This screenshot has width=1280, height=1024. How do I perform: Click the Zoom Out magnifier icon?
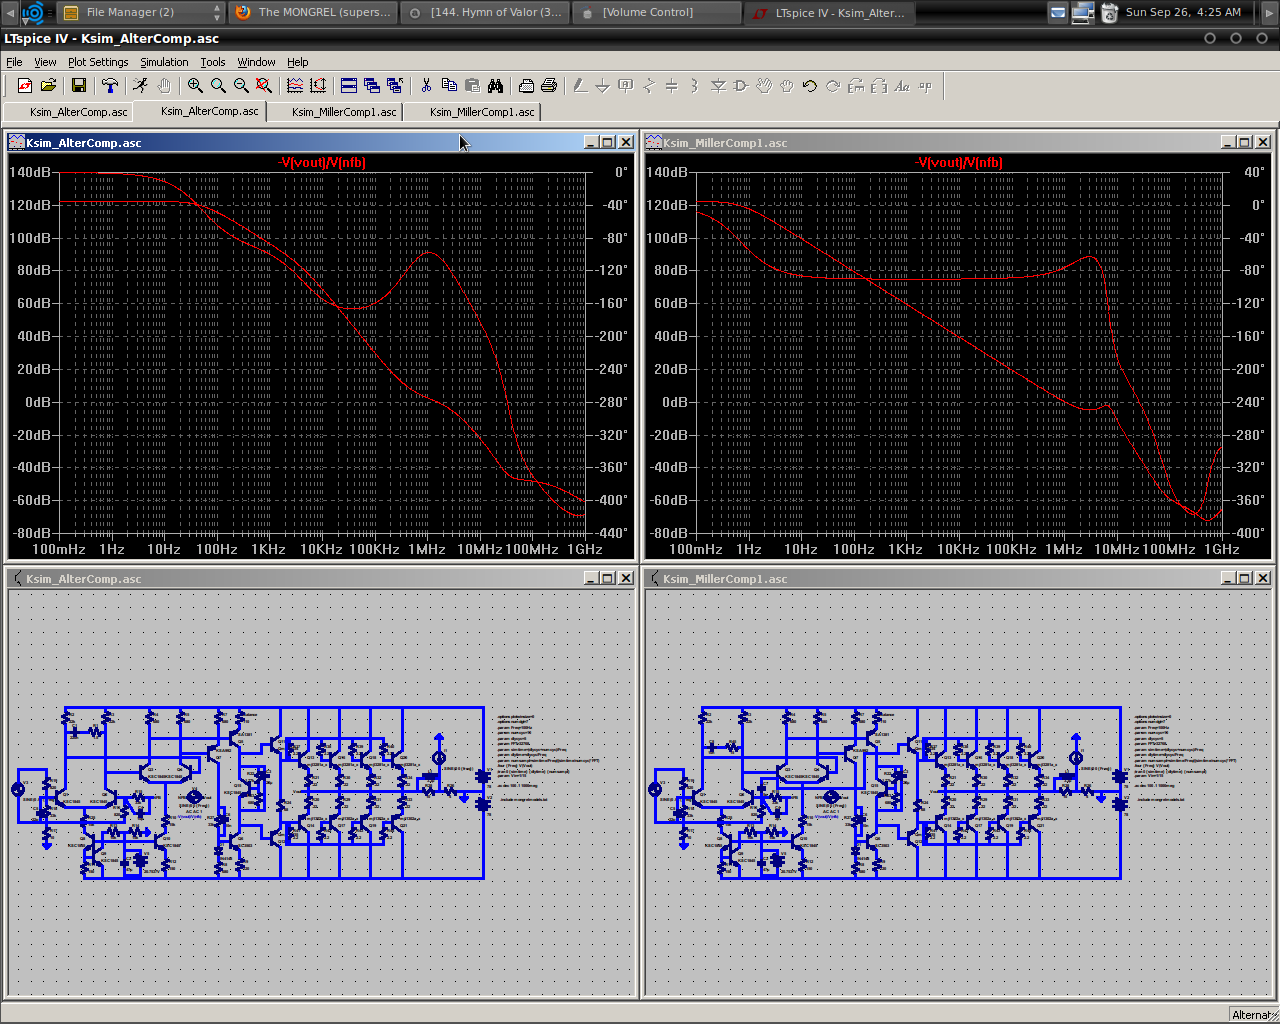coord(241,86)
